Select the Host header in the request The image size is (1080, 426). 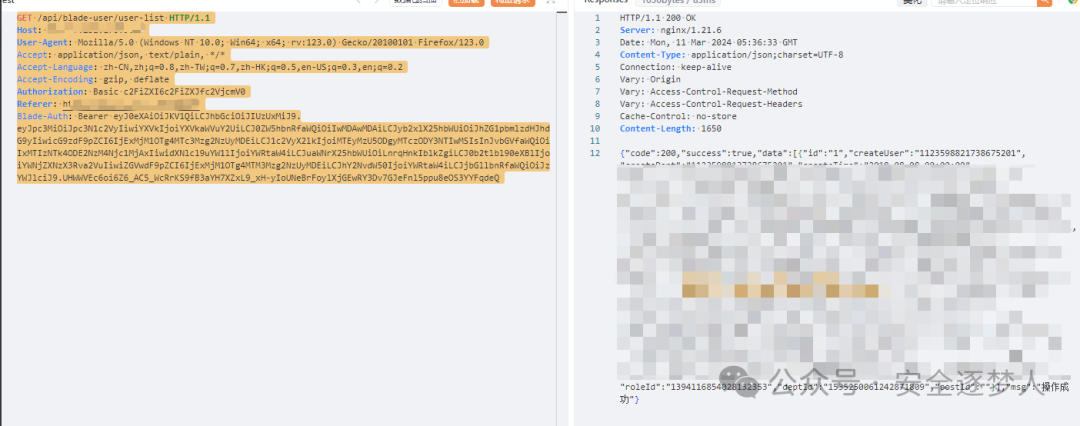point(82,30)
